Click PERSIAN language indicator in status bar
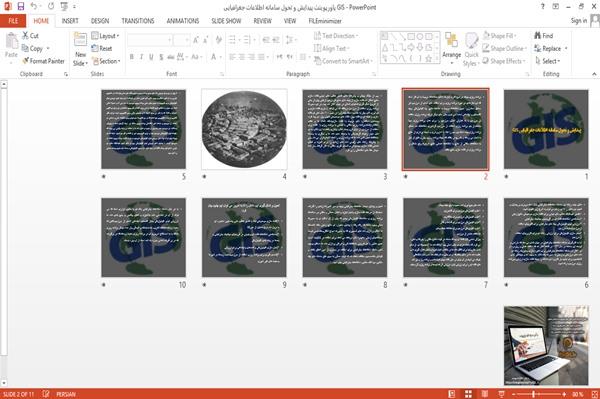The width and height of the screenshot is (600, 399). tap(66, 394)
